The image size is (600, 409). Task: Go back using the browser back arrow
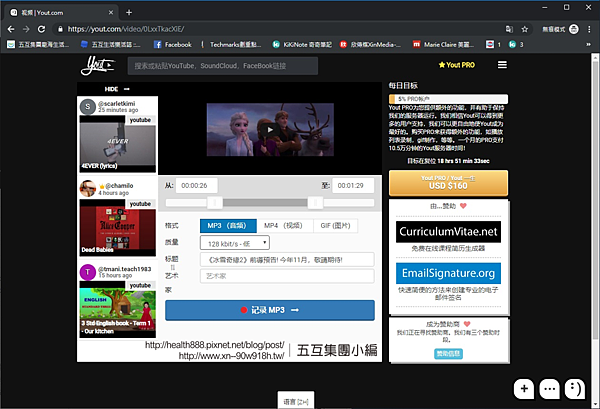(11, 29)
